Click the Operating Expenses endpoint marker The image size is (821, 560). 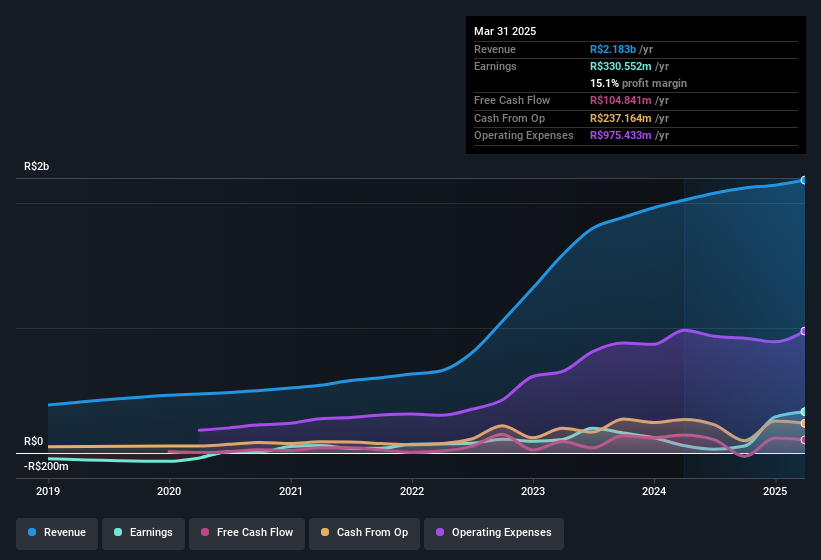(804, 331)
